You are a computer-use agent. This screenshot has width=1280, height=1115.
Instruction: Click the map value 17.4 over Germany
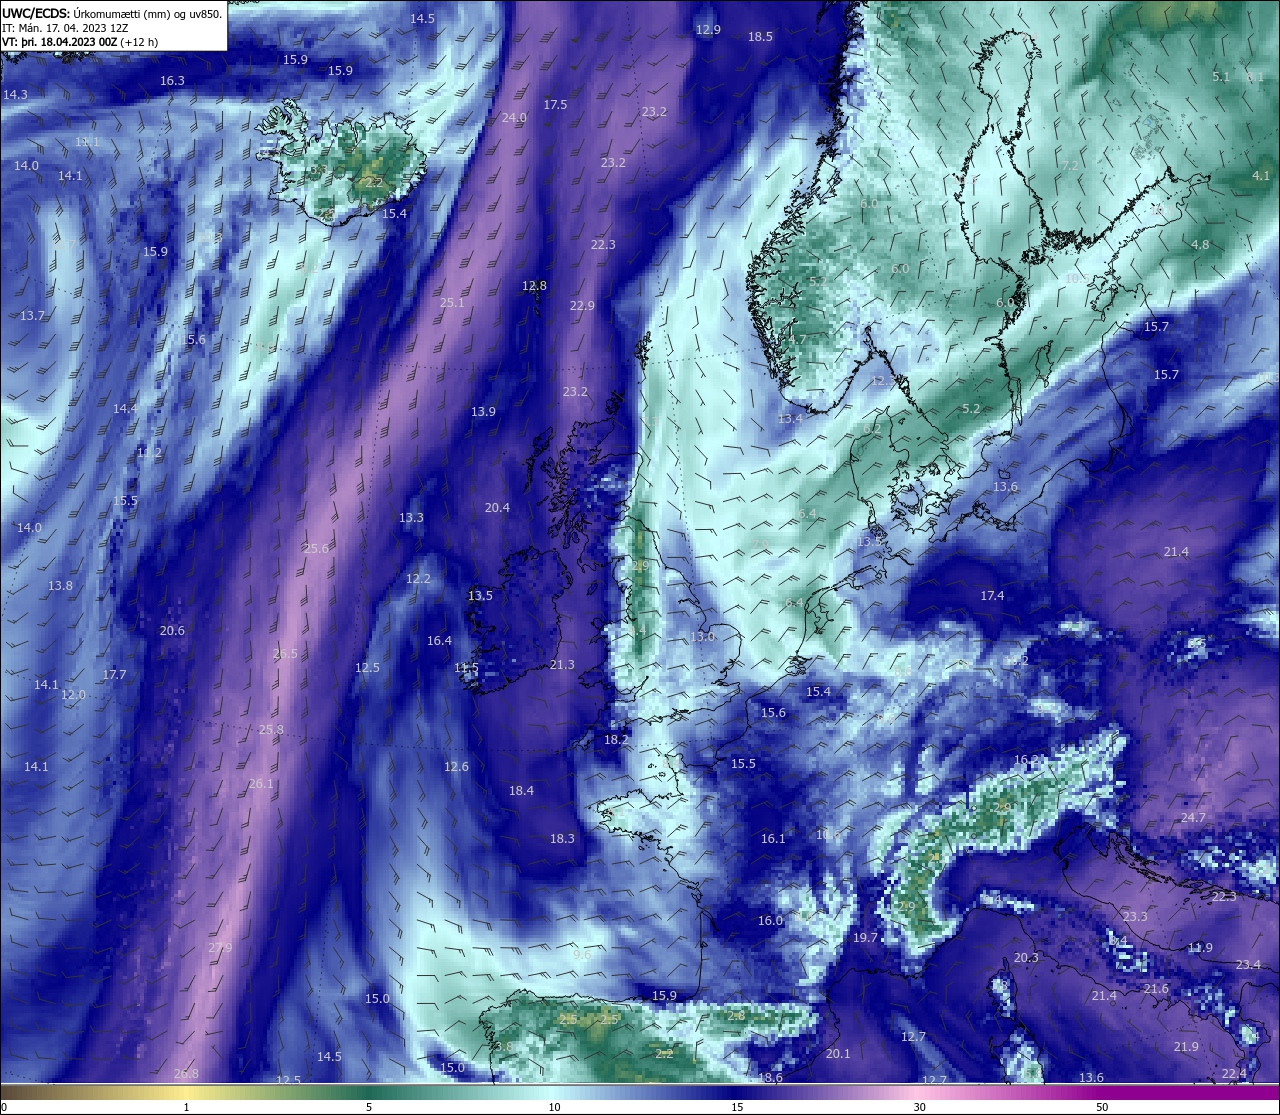[x=992, y=596]
